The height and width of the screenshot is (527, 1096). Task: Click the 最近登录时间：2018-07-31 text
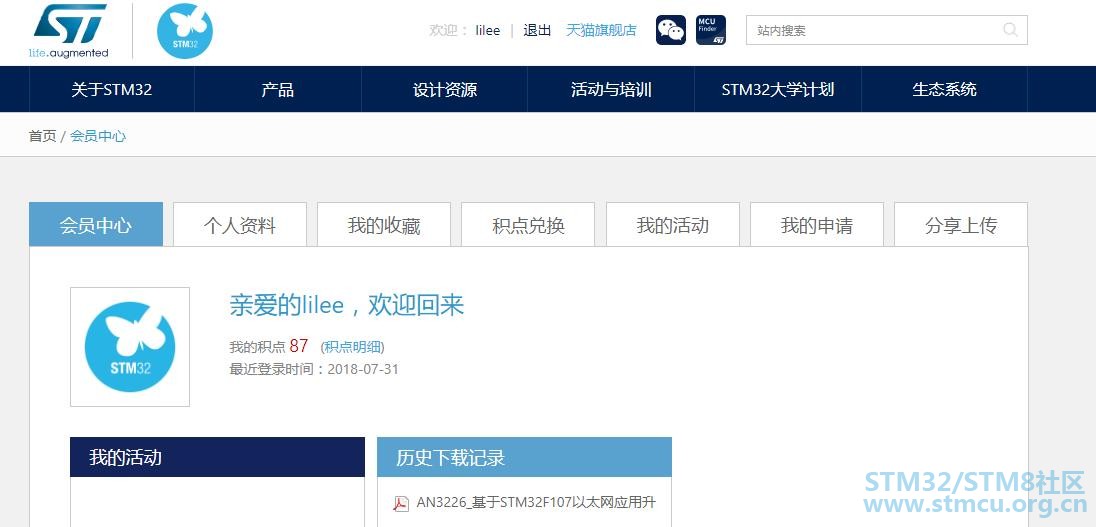click(314, 369)
